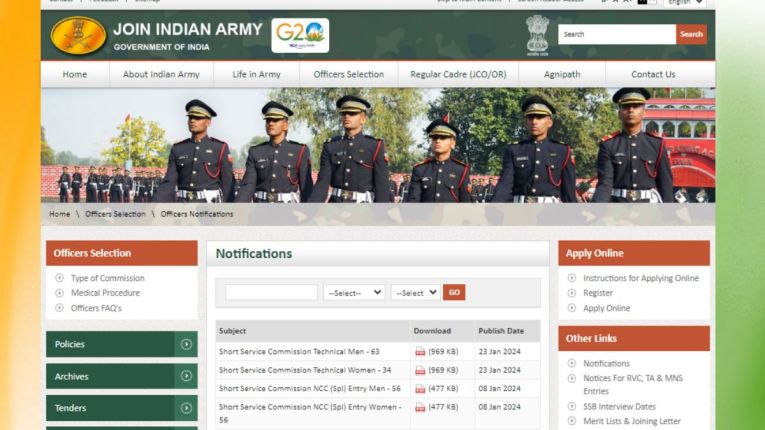Click in the header Search text field
This screenshot has width=765, height=430.
[617, 34]
